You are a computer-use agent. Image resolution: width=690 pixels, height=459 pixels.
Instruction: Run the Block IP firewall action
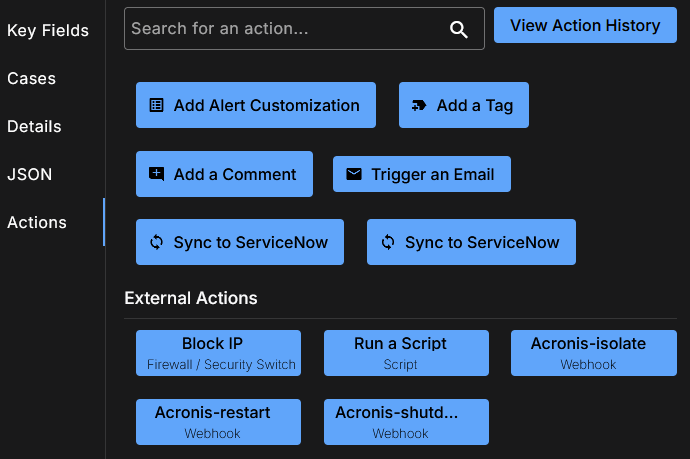218,353
